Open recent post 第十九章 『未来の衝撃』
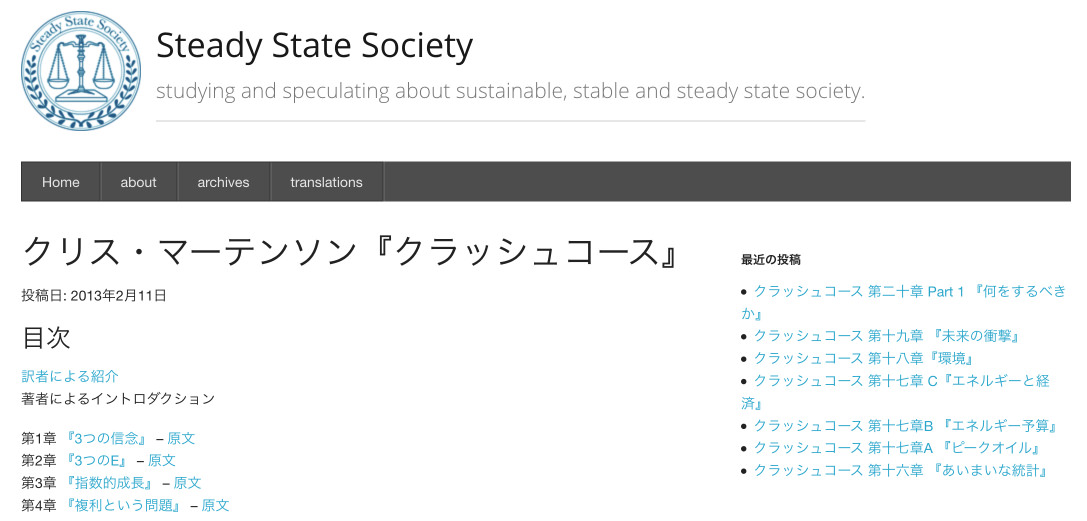Image resolution: width=1087 pixels, height=521 pixels. tap(889, 336)
